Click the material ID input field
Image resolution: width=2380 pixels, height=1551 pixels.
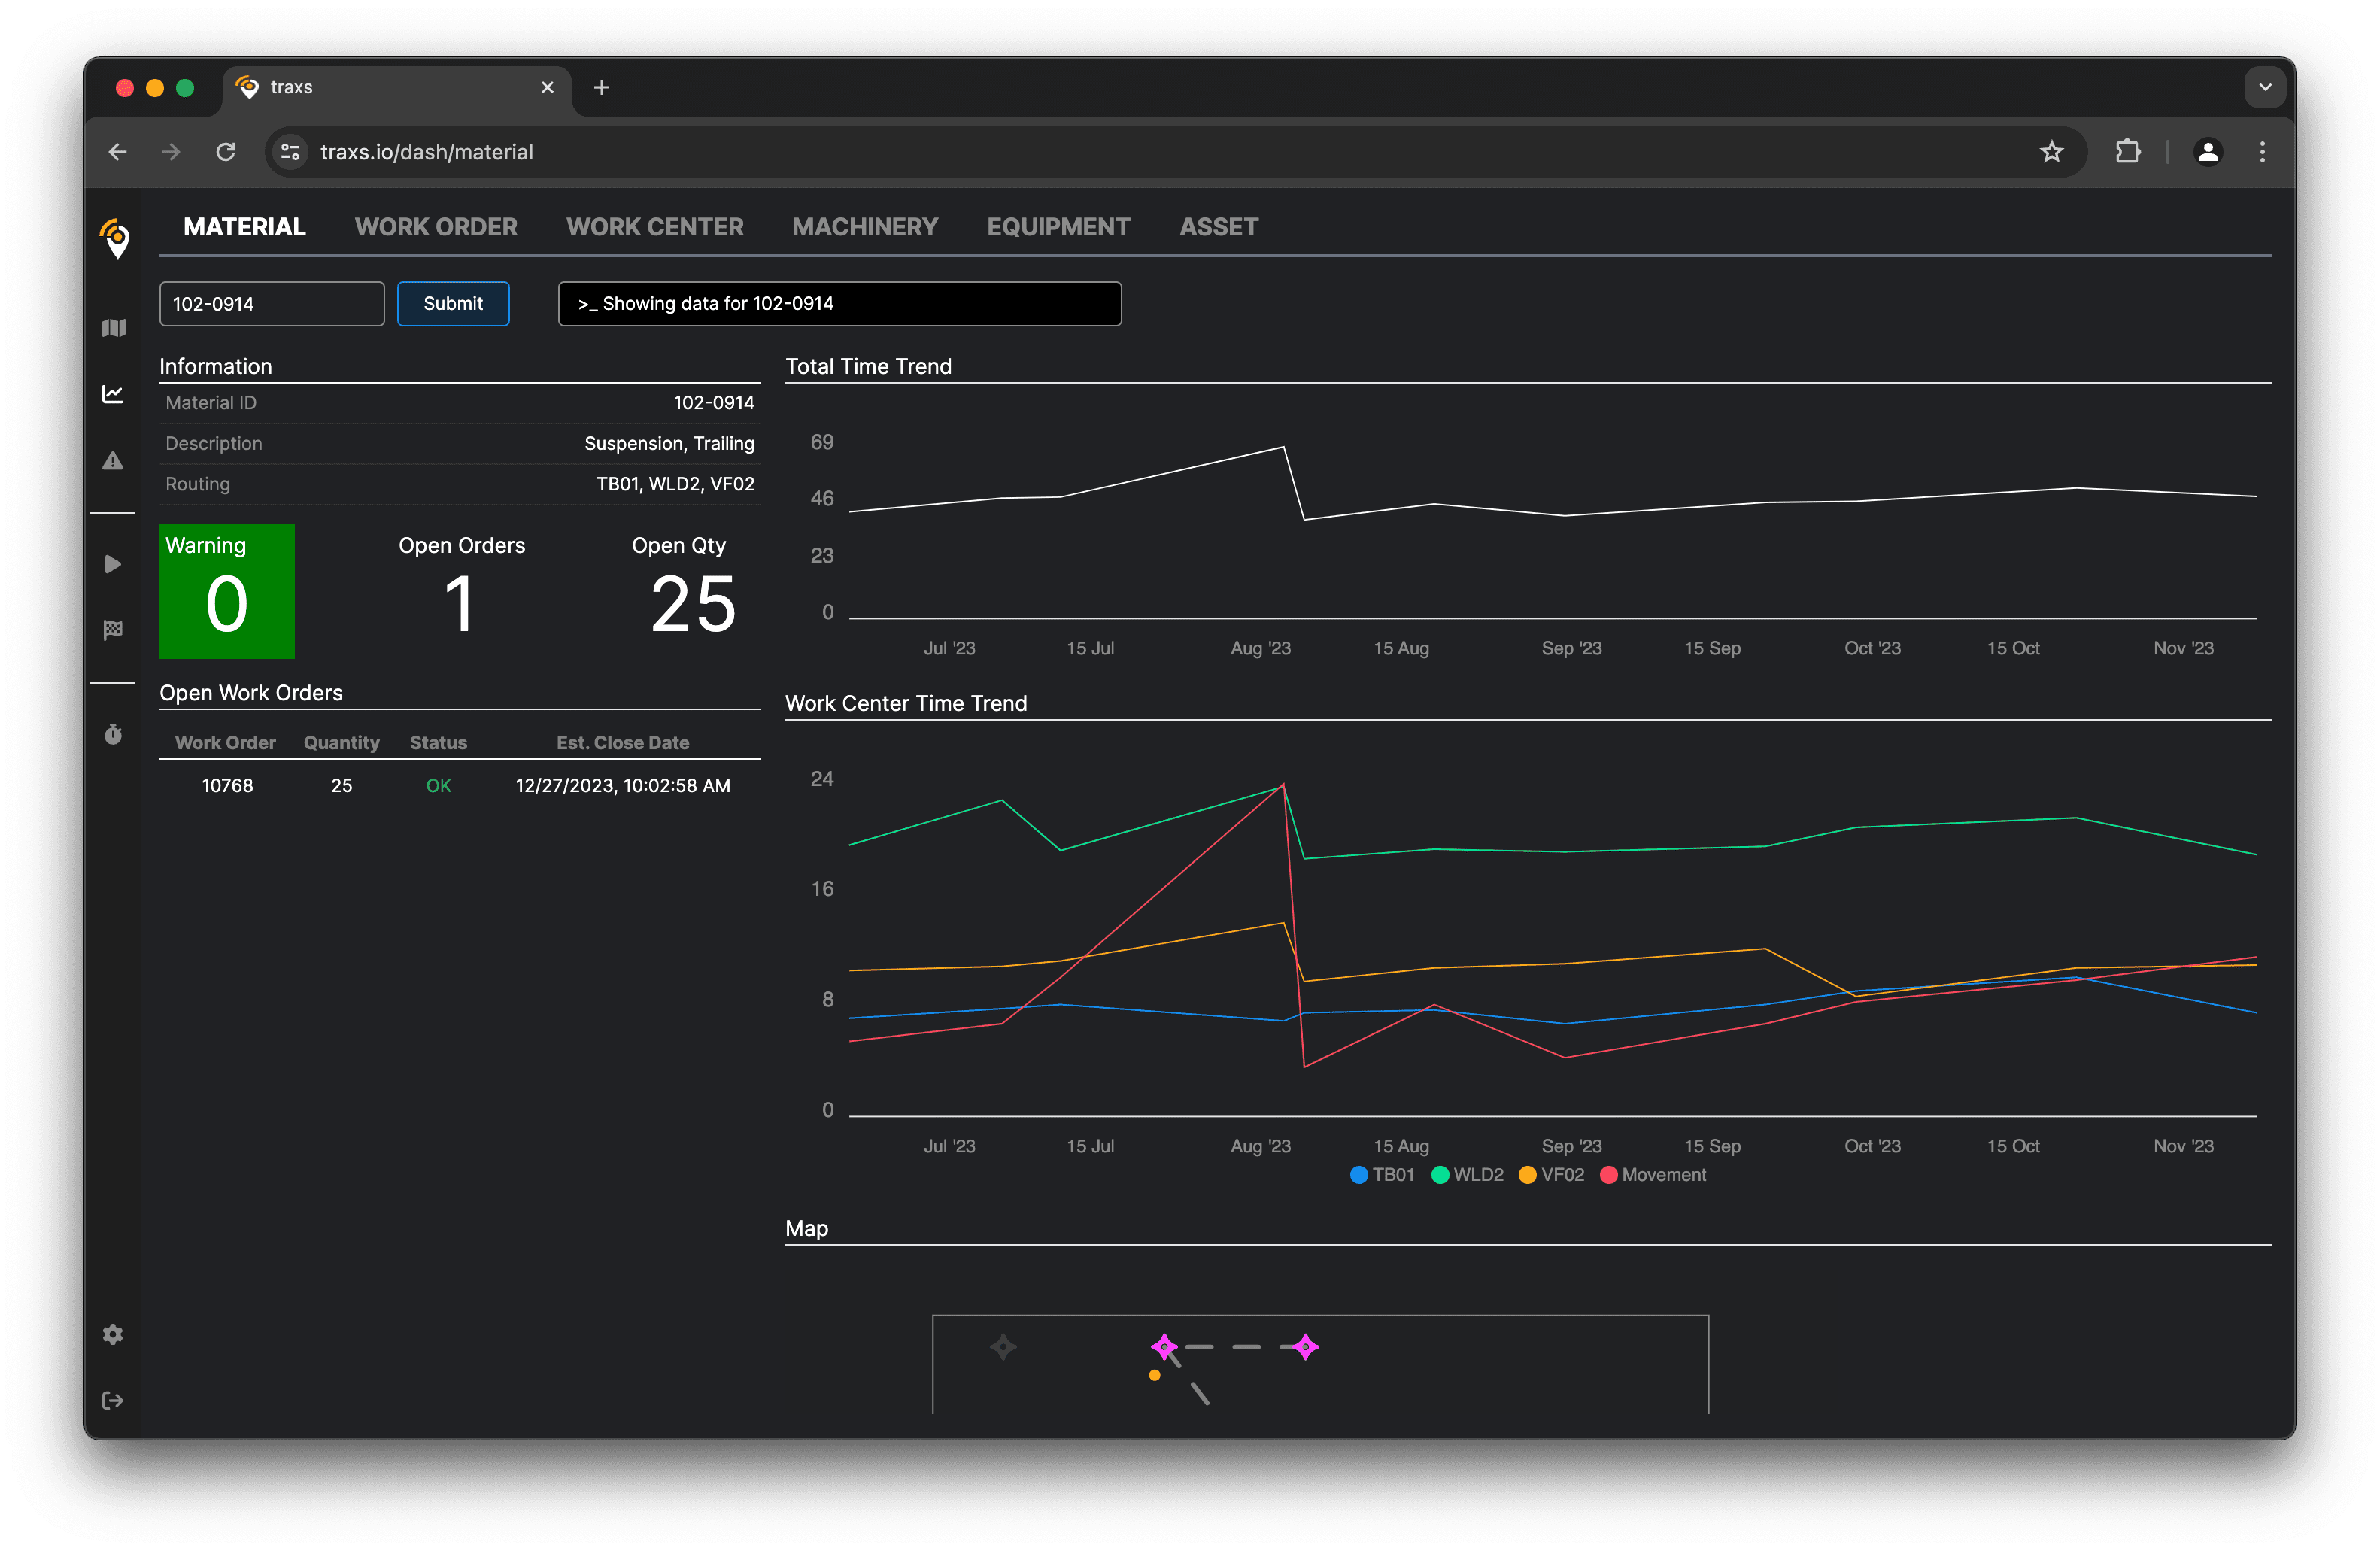[271, 303]
